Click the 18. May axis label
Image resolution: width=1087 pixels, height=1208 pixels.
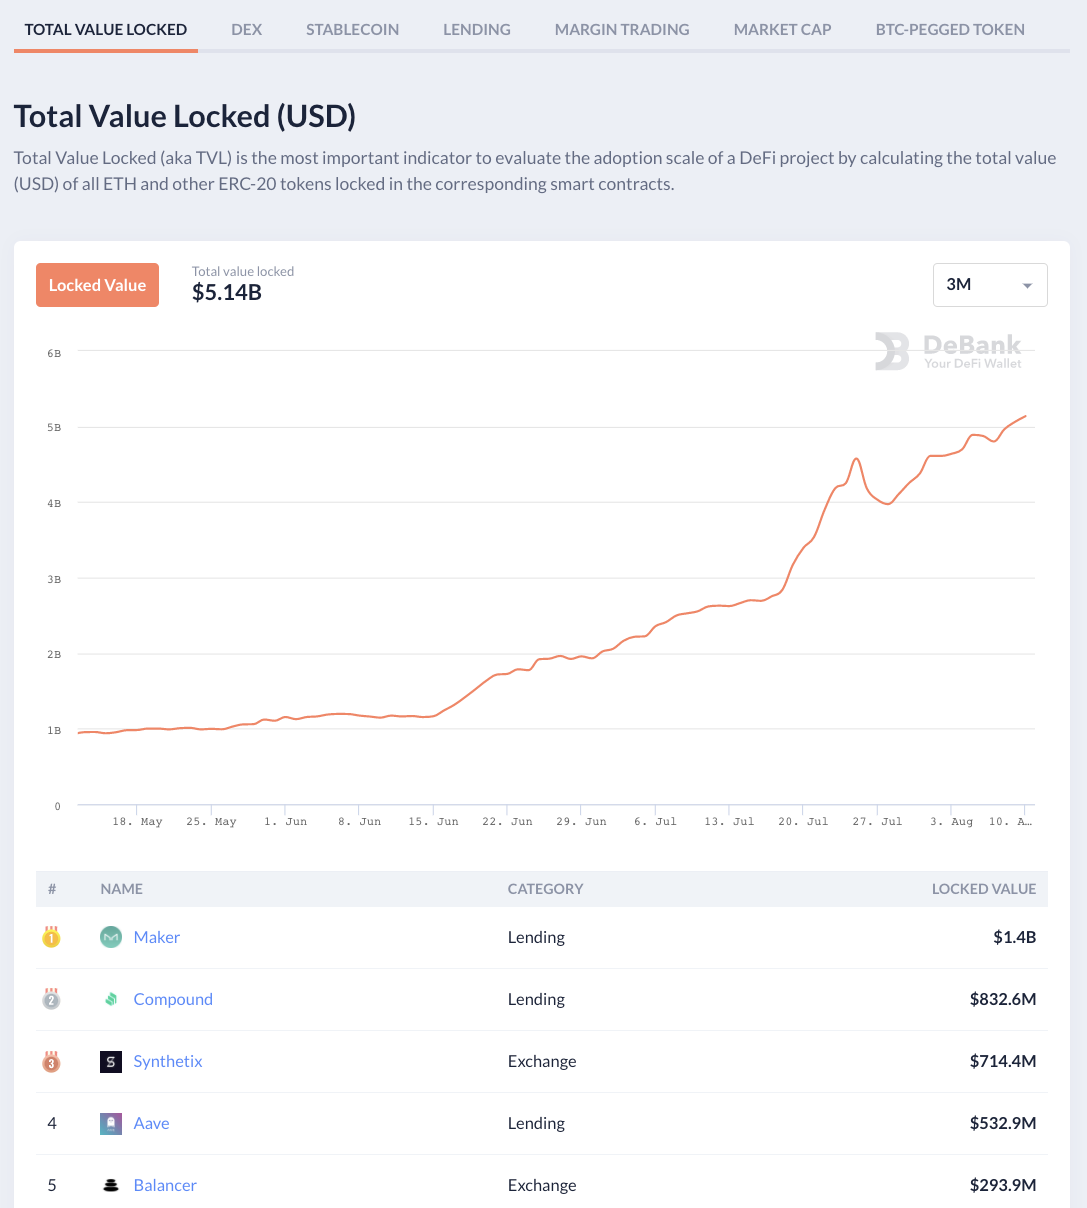click(137, 821)
